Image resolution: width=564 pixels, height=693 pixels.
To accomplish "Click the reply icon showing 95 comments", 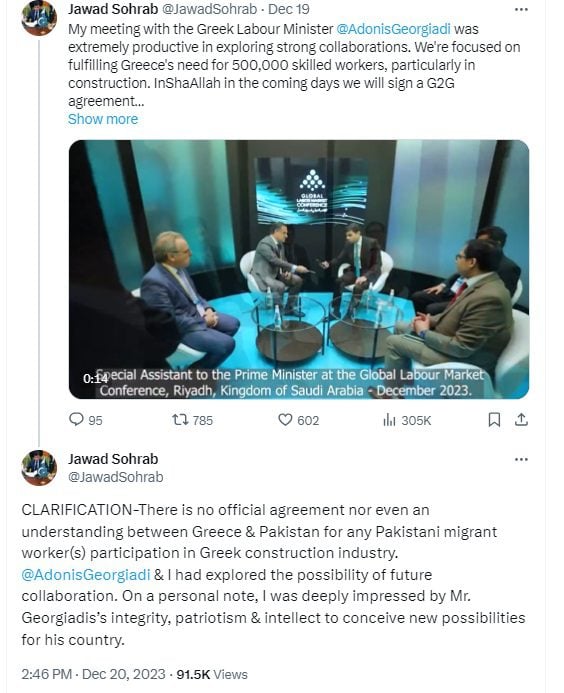I will [76, 419].
